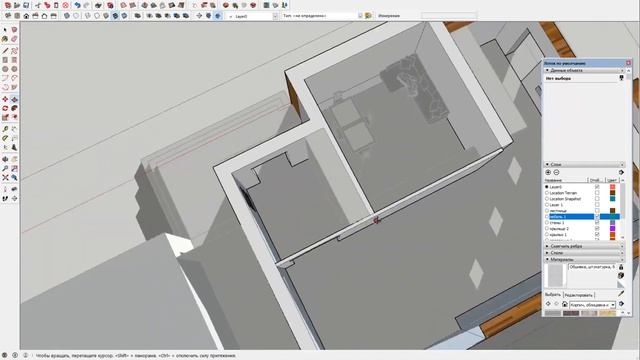
Task: Pick the material eyedropper sample tool
Action: click(x=621, y=293)
